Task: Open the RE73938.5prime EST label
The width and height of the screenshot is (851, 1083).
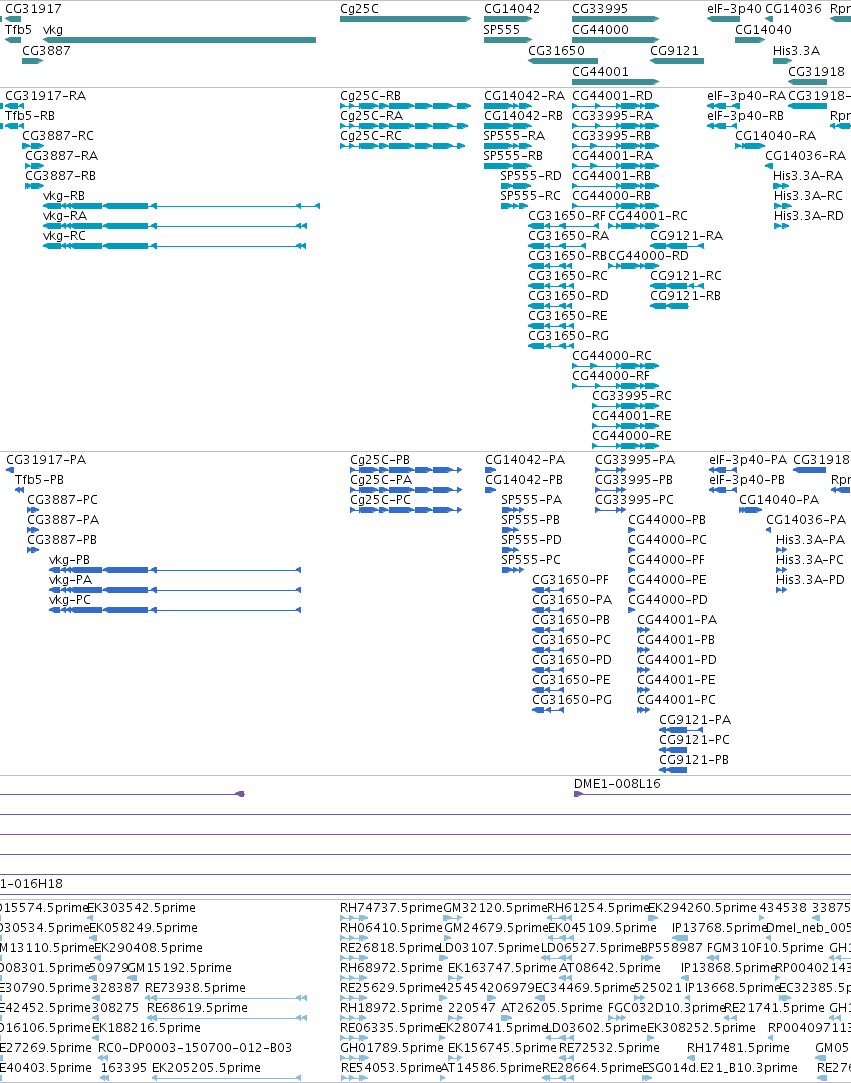Action: click(195, 988)
